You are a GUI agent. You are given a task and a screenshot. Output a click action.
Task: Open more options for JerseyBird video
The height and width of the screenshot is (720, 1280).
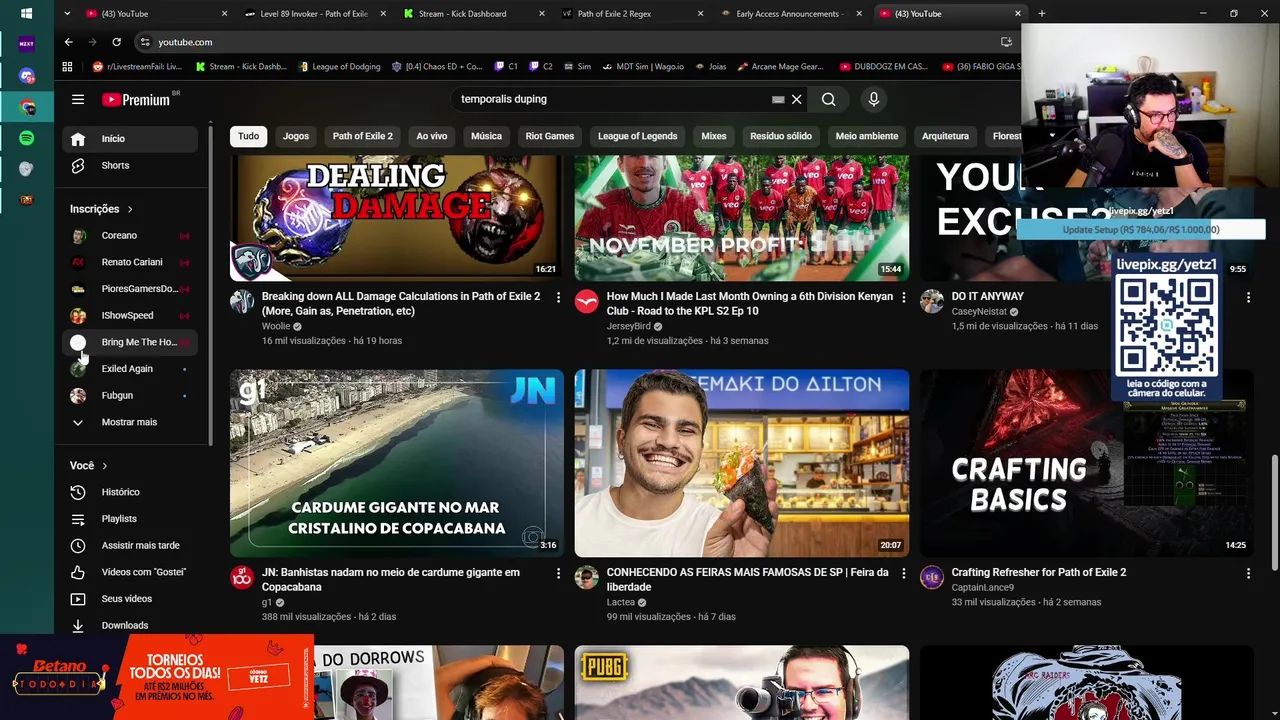click(x=903, y=297)
